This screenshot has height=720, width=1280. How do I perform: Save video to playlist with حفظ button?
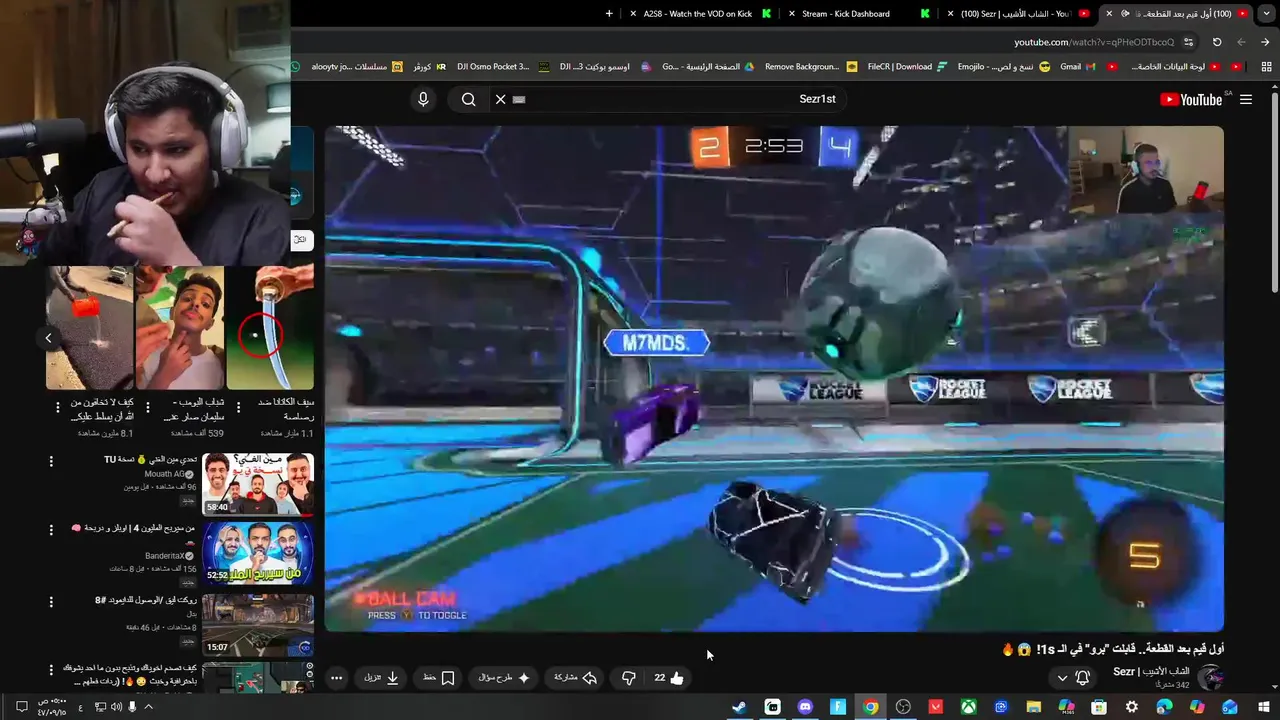tap(438, 678)
